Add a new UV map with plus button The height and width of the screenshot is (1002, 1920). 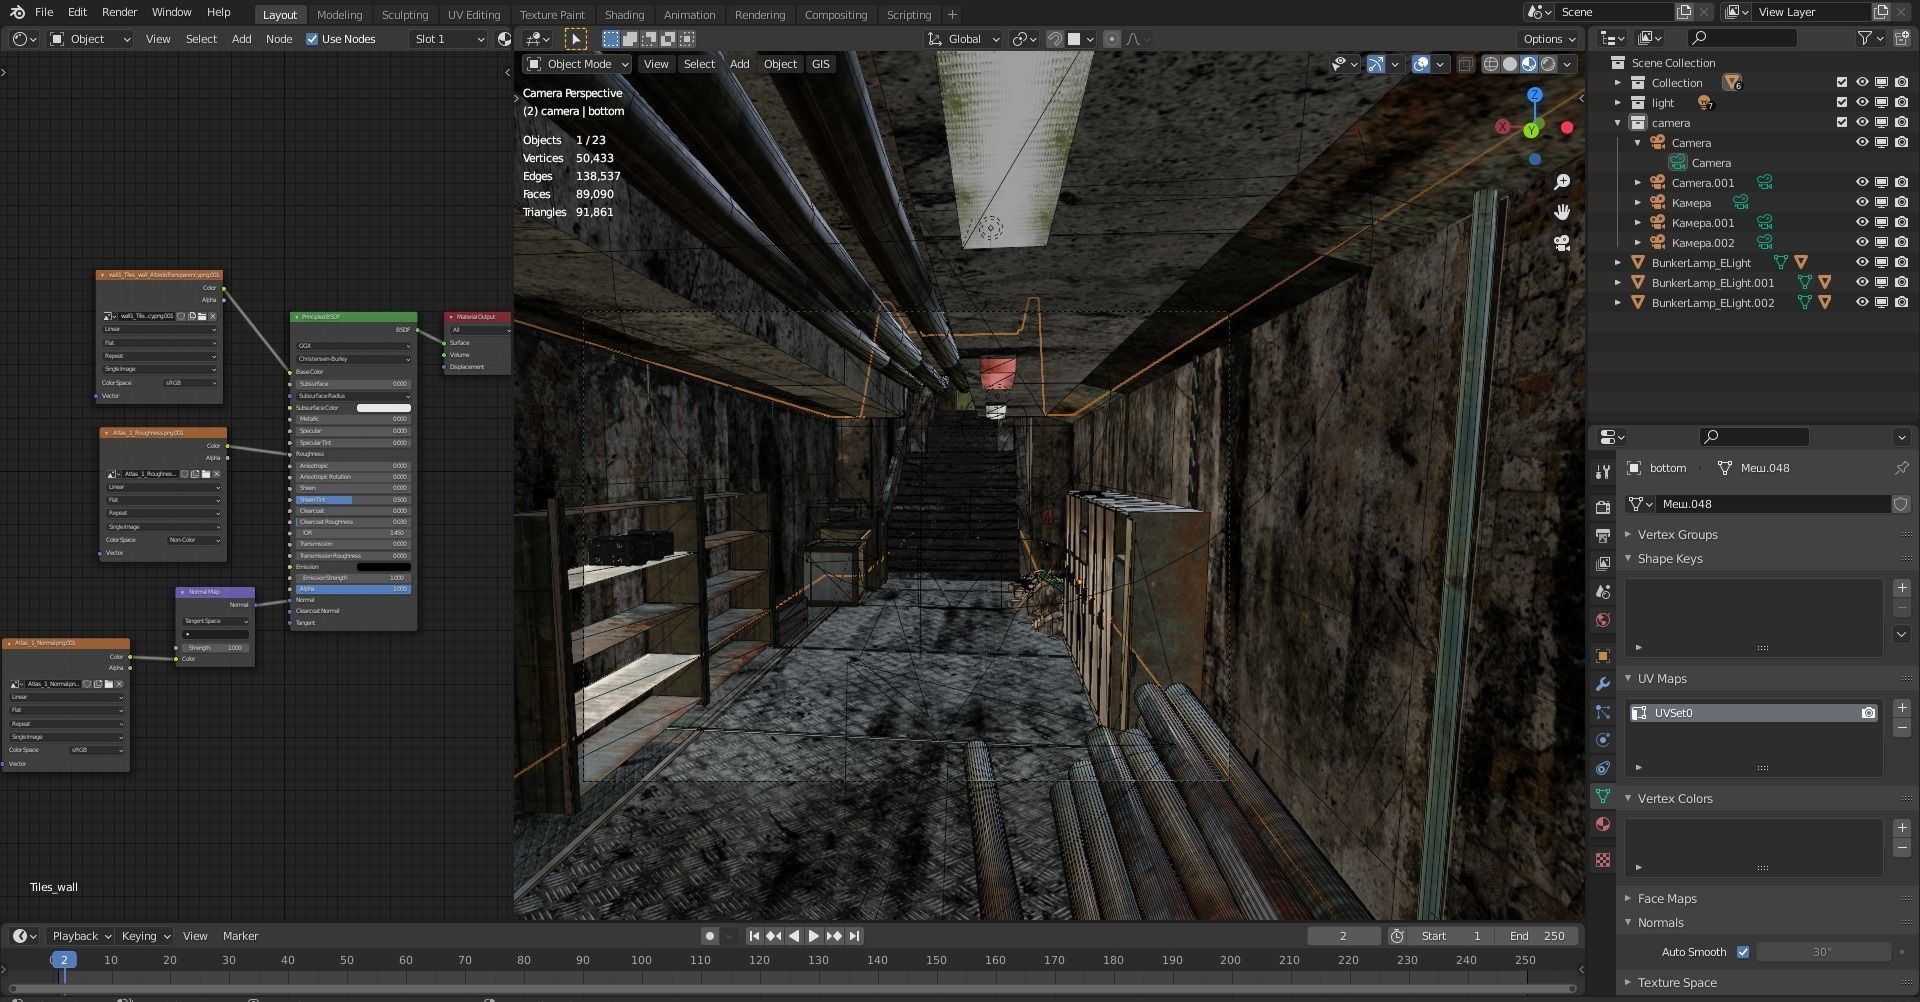tap(1902, 708)
